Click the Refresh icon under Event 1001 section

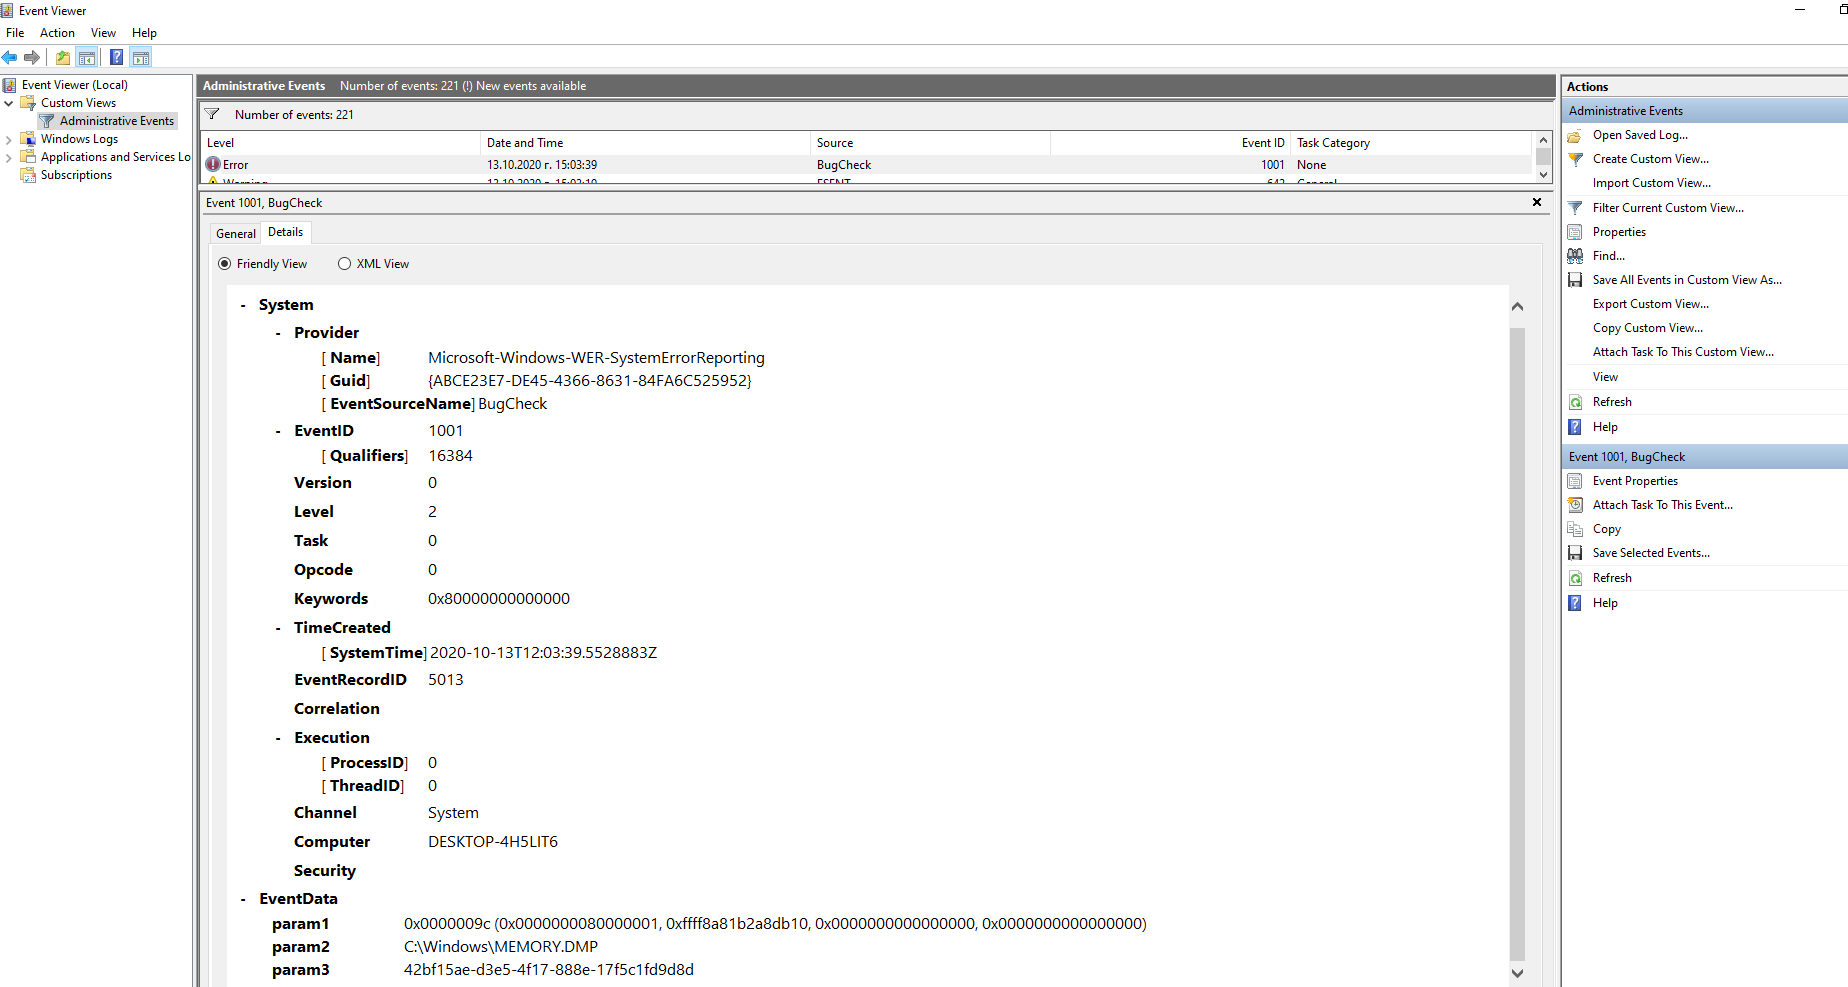tap(1575, 578)
